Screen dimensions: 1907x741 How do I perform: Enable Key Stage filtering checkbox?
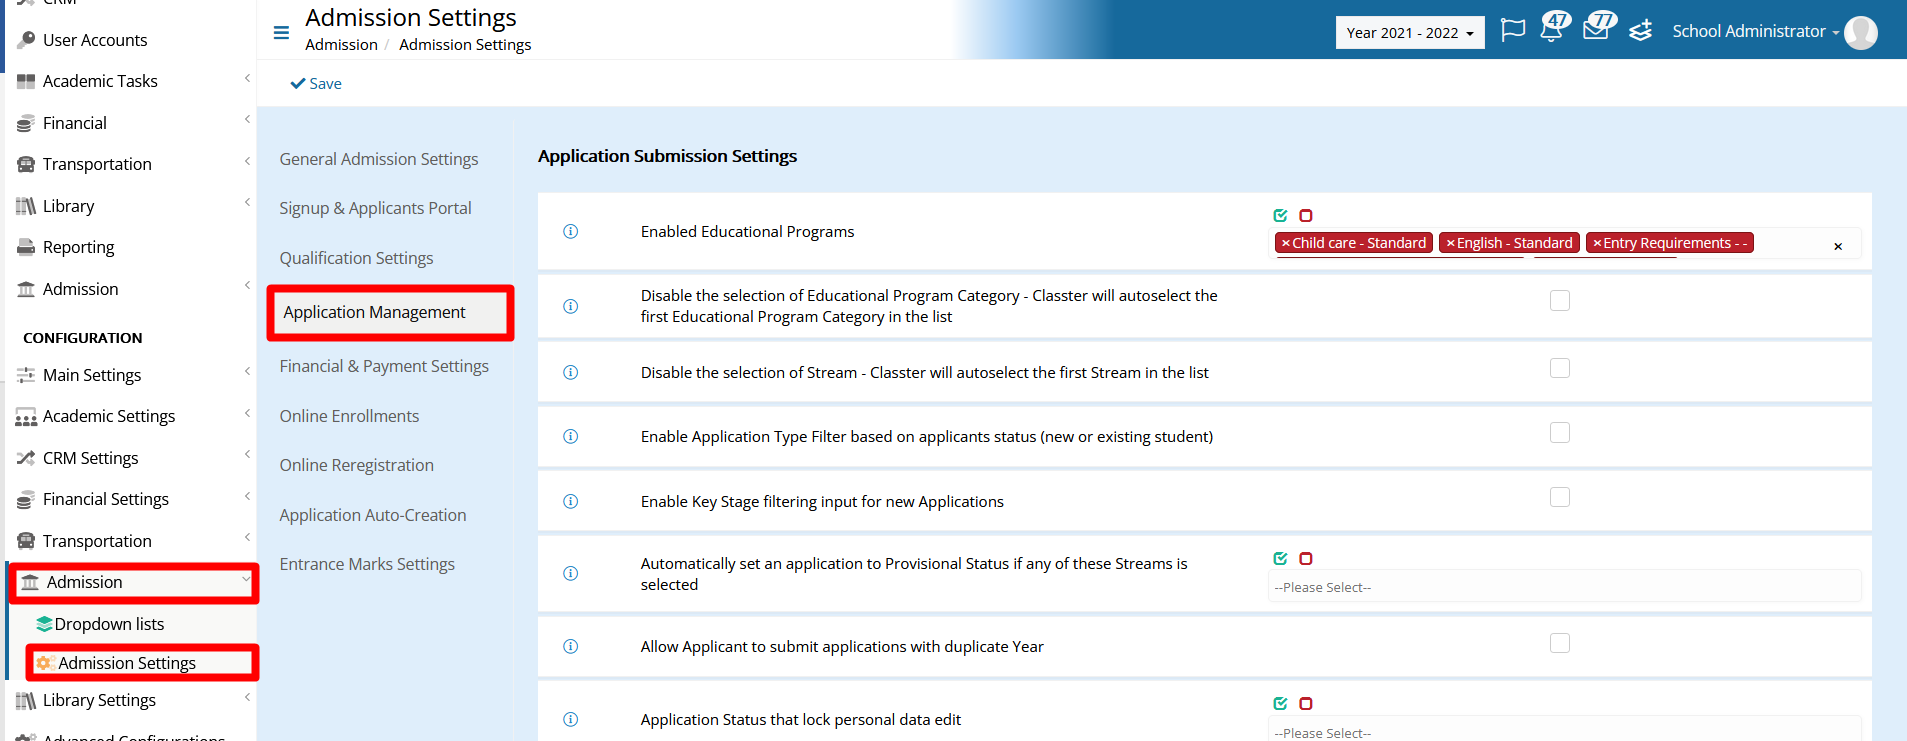pos(1560,497)
